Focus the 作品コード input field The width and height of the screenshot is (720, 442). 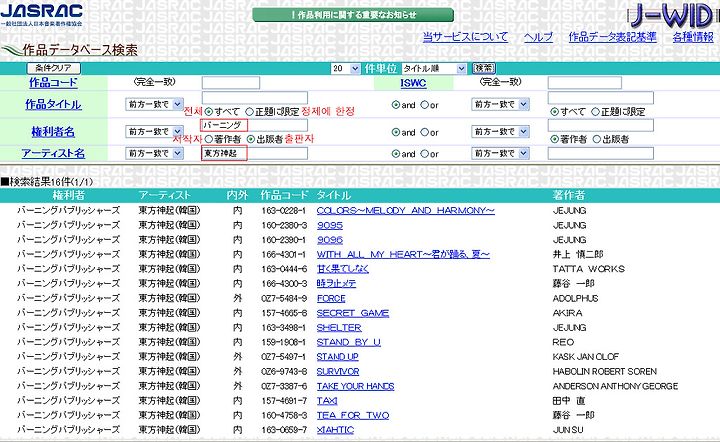click(x=231, y=83)
